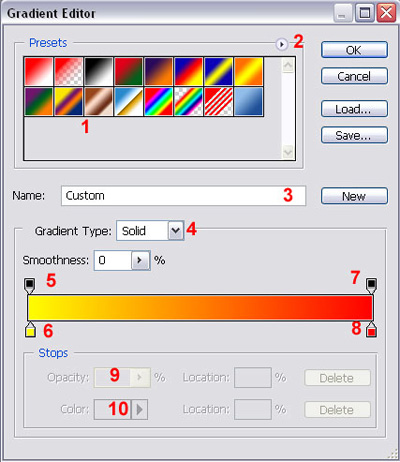Image resolution: width=400 pixels, height=462 pixels.
Task: Select the light blue gradient preset
Action: tap(249, 101)
